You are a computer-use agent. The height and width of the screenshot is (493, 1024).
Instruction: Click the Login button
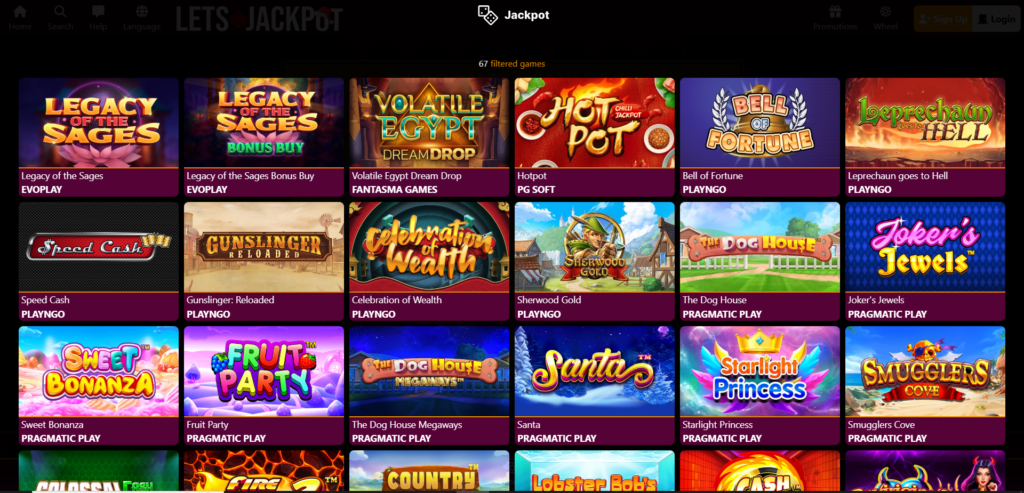[x=997, y=19]
